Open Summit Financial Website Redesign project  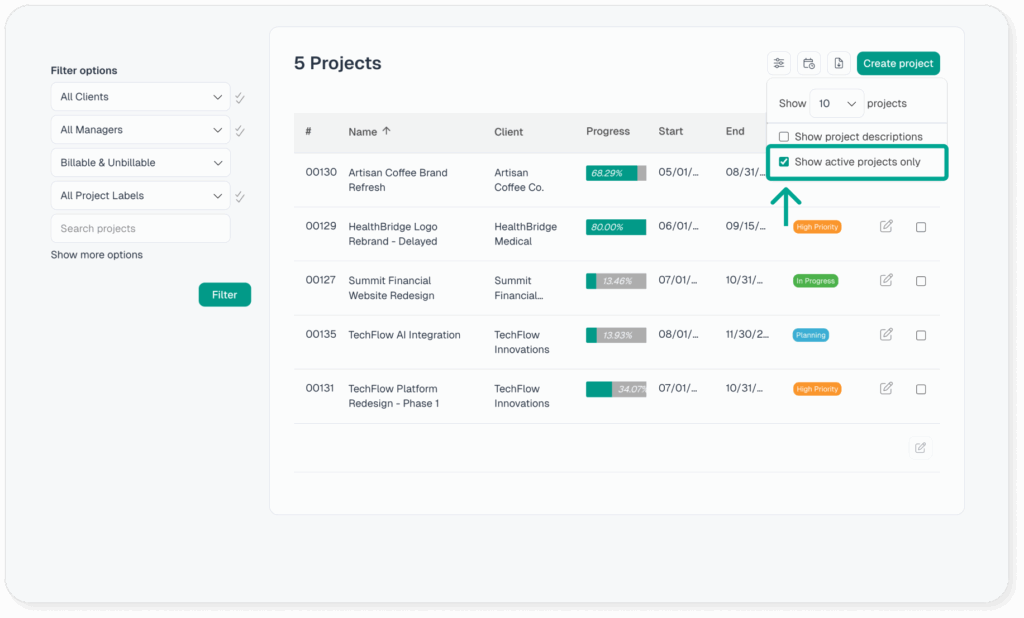[x=391, y=288]
